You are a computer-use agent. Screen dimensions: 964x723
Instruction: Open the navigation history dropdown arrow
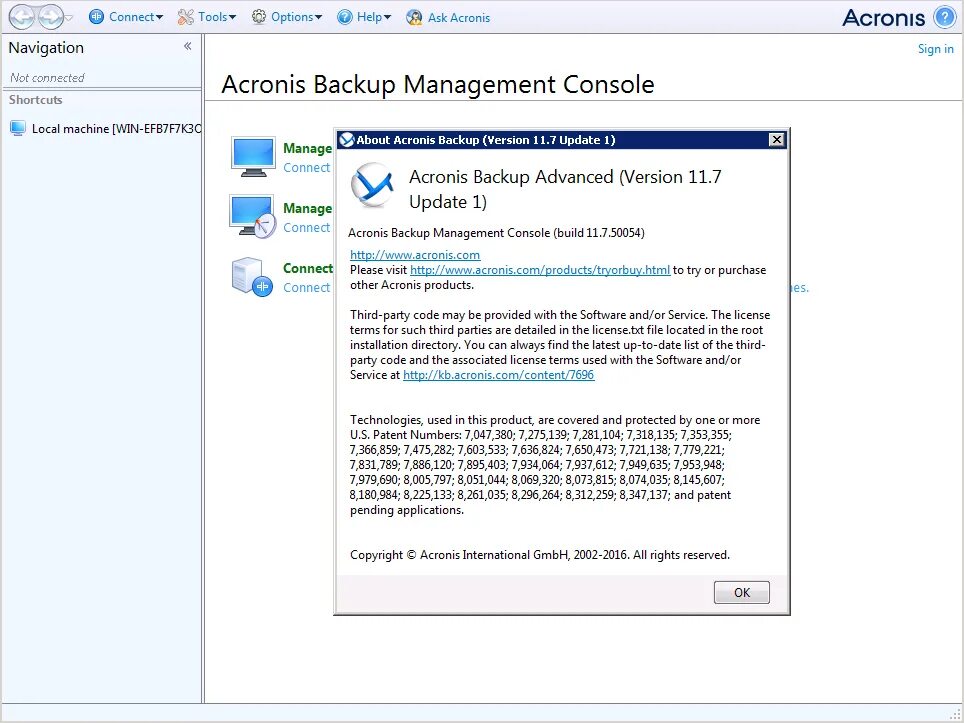click(69, 18)
